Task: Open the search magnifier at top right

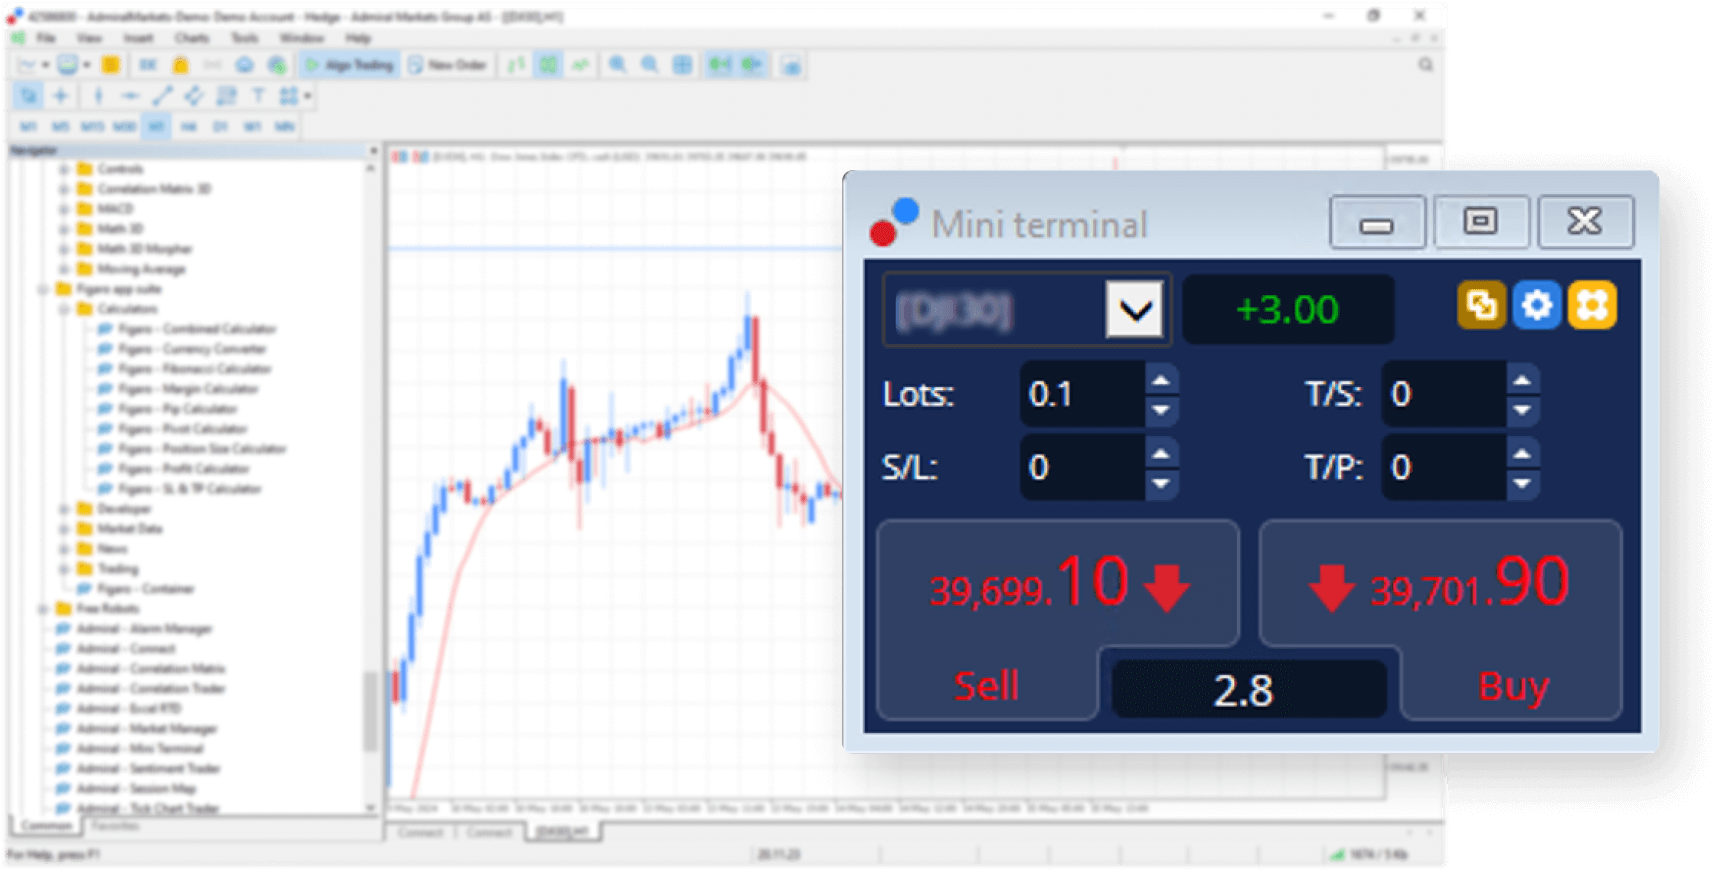Action: [1425, 65]
